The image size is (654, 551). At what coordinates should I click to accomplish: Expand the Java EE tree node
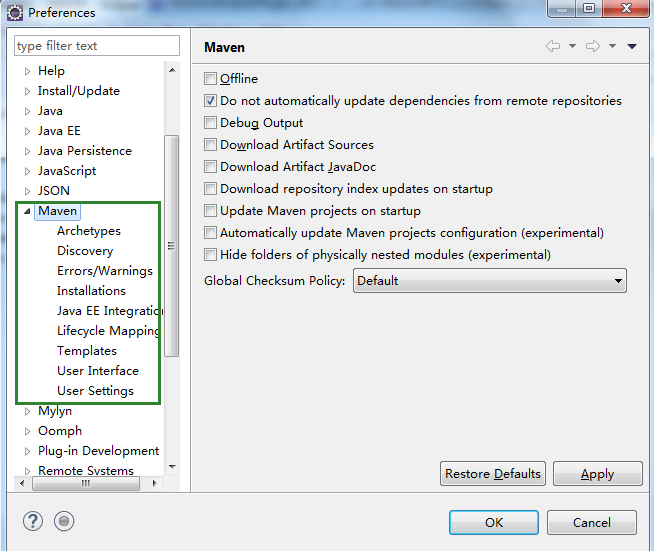[x=27, y=131]
